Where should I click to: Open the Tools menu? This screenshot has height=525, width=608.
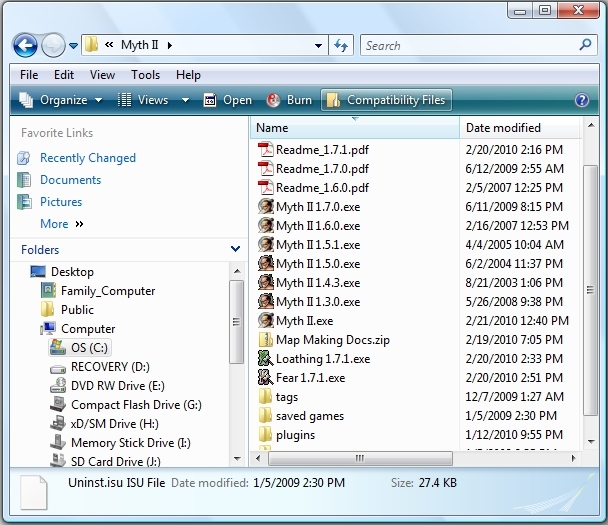point(145,74)
